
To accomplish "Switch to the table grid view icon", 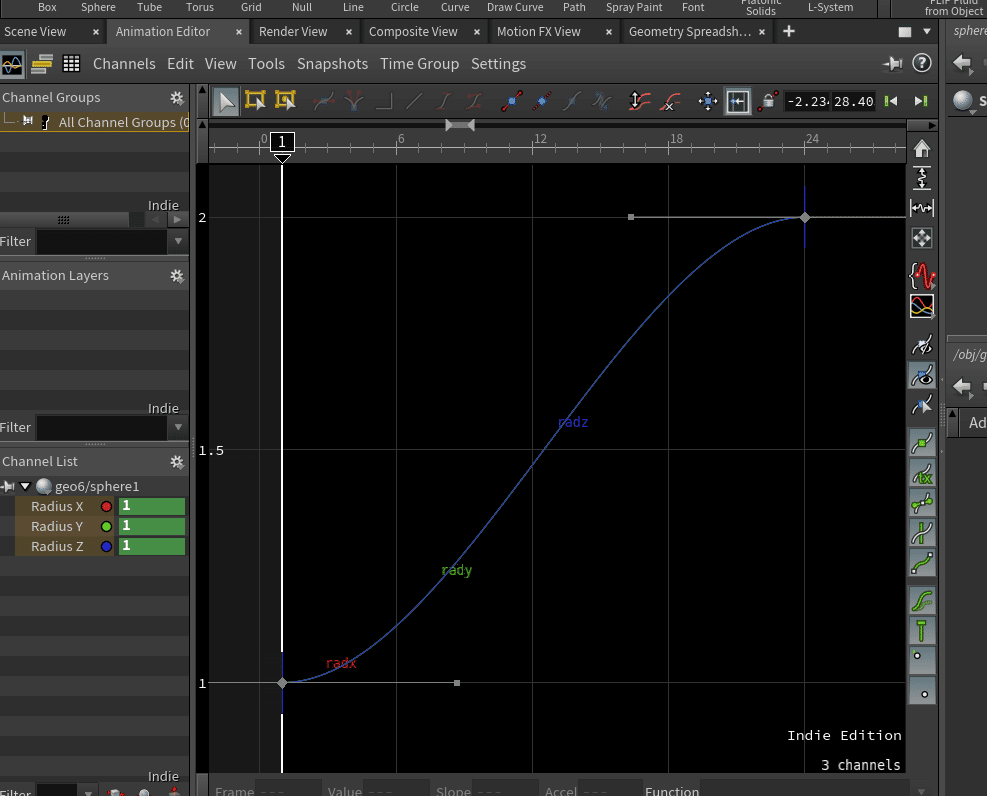I will point(71,64).
